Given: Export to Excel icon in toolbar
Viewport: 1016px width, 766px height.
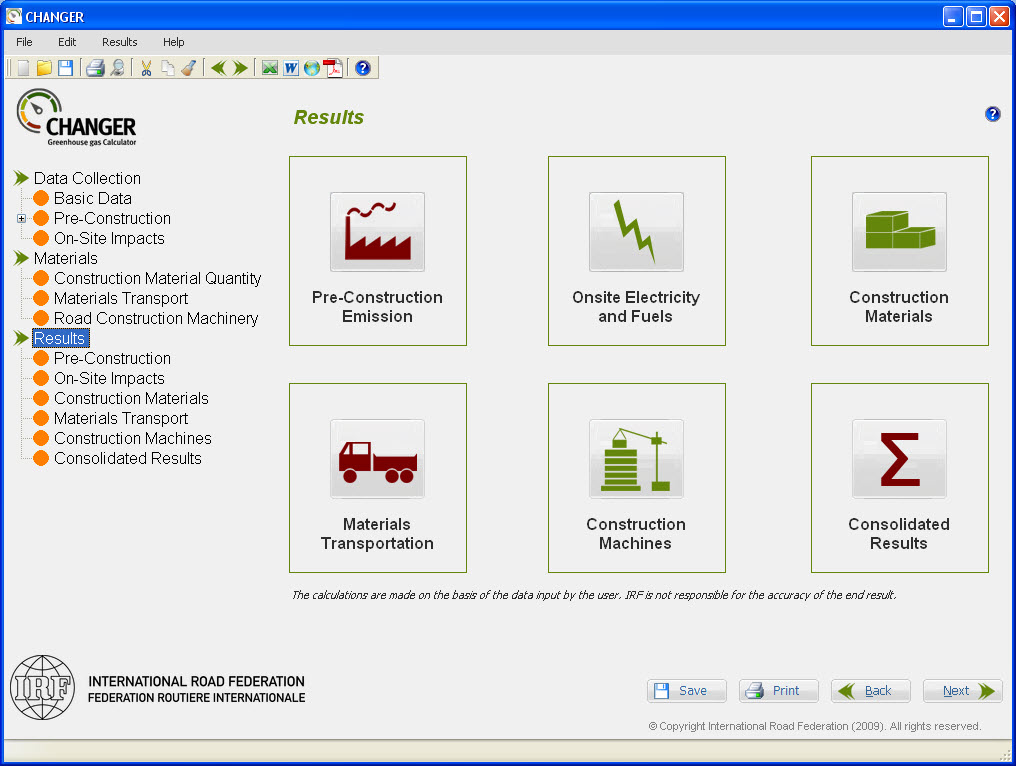Looking at the screenshot, I should pos(270,68).
